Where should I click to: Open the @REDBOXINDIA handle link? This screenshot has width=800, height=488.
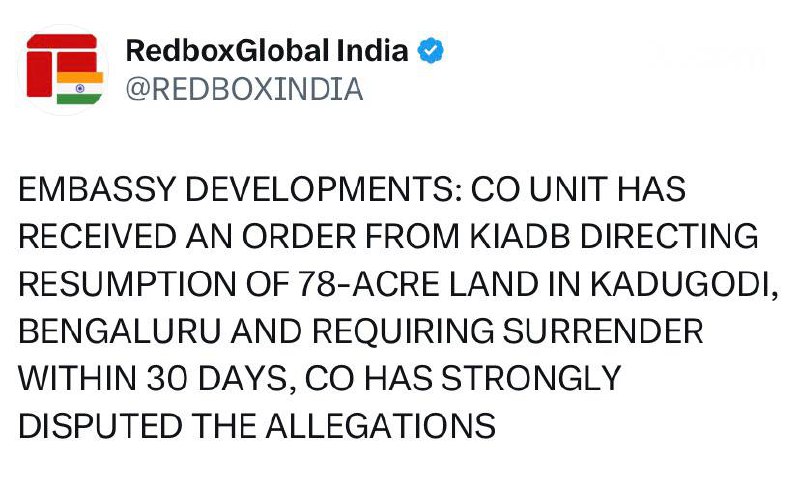[244, 89]
